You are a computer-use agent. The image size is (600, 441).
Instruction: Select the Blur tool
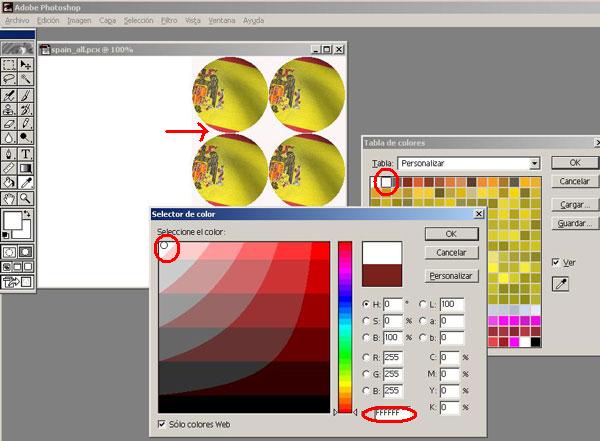click(9, 137)
